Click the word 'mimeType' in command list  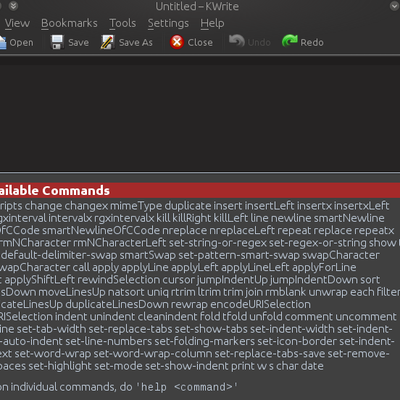coord(136,206)
